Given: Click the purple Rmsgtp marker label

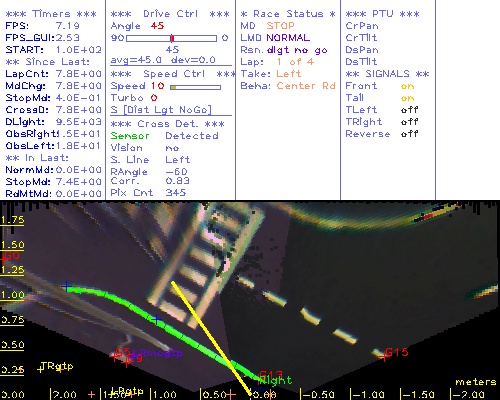Looking at the screenshot, I should pos(161,353).
